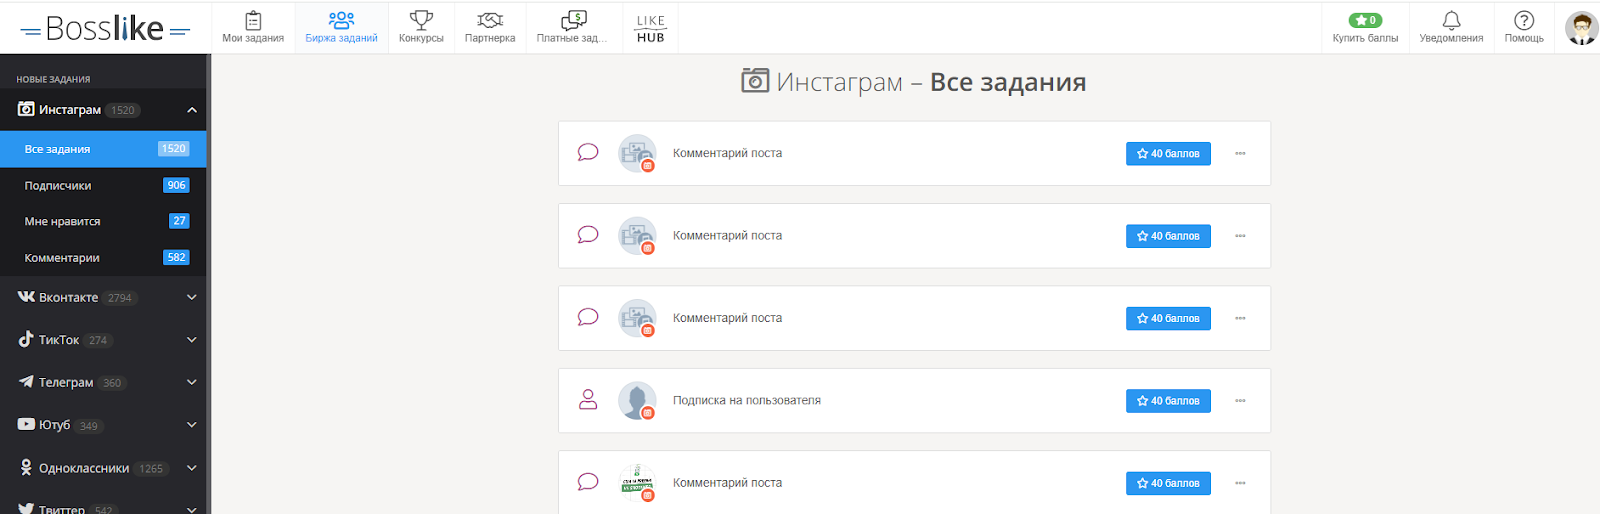Open the Биржа заданий tab
This screenshot has height=514, width=1600.
click(341, 28)
